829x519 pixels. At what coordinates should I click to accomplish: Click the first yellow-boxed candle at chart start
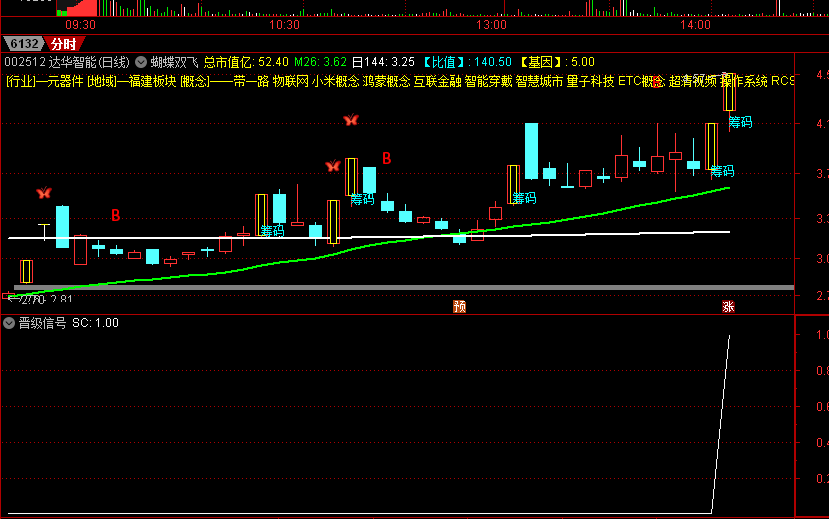pyautogui.click(x=26, y=271)
